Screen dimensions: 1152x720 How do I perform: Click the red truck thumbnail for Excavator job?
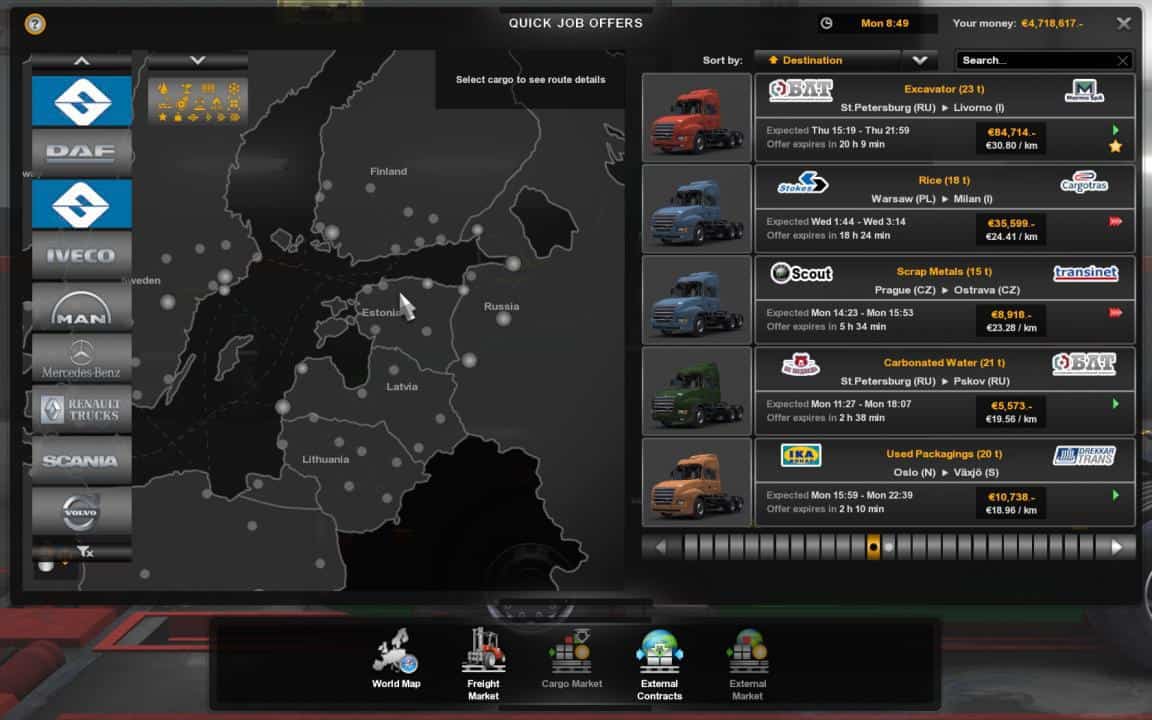(x=696, y=117)
